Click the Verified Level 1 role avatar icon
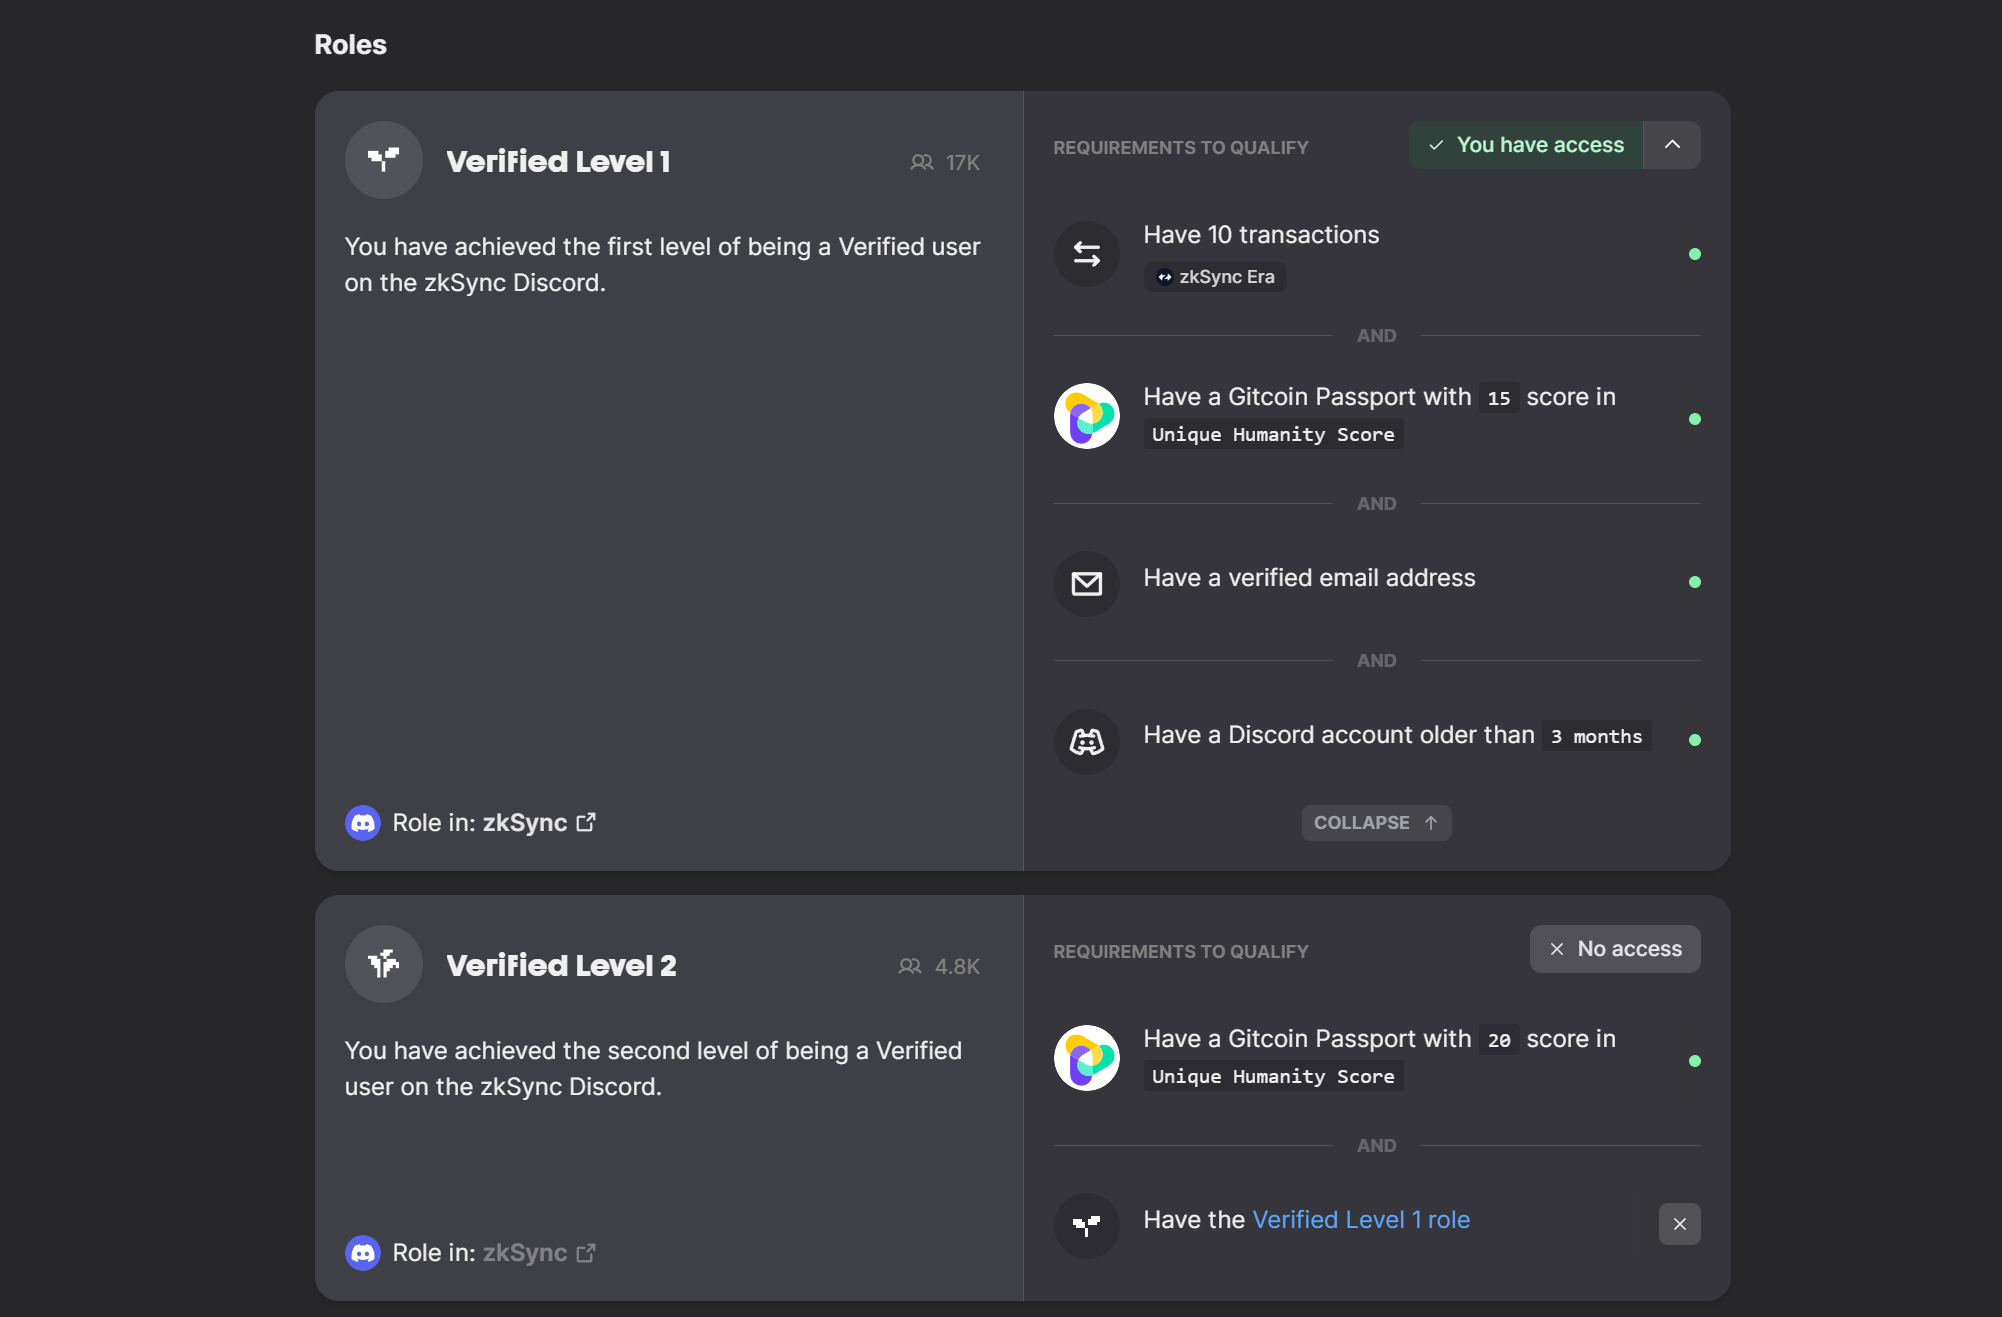Viewport: 2002px width, 1317px height. click(383, 160)
